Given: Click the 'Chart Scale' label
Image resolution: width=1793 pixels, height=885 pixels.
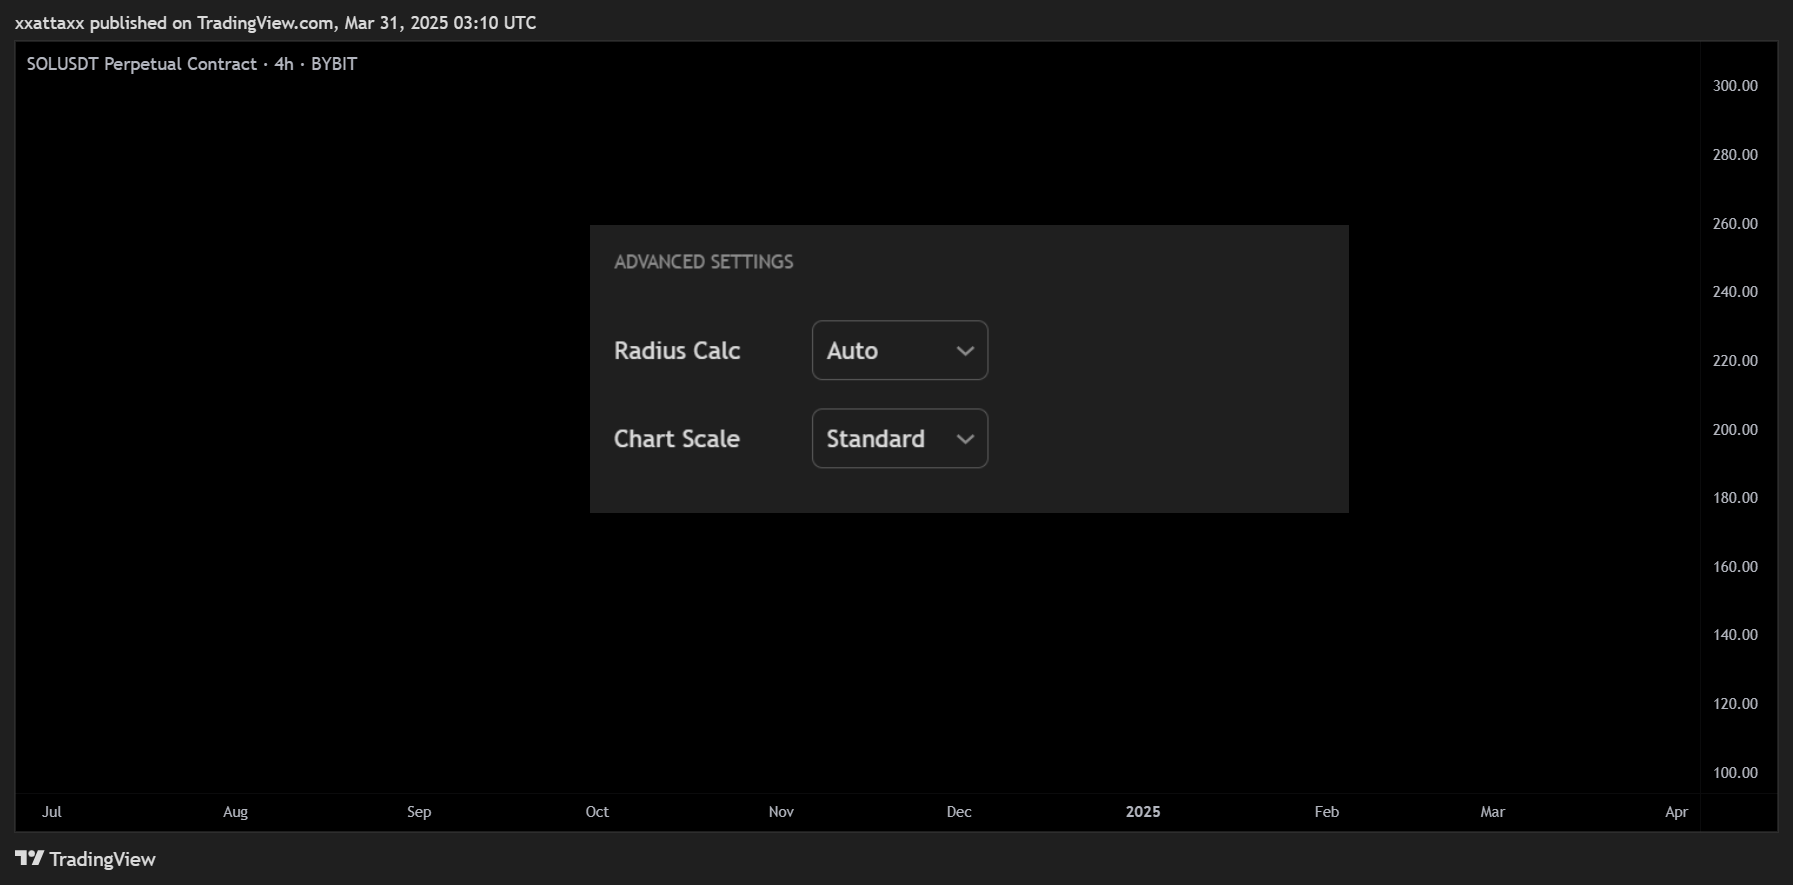Looking at the screenshot, I should tap(677, 439).
